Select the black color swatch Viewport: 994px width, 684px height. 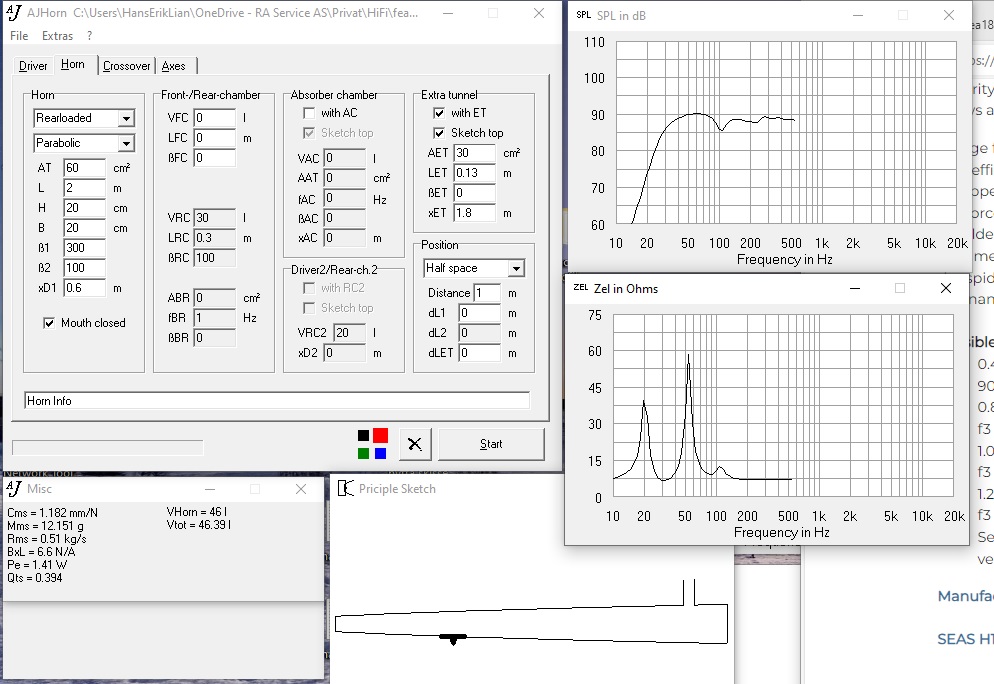click(363, 436)
